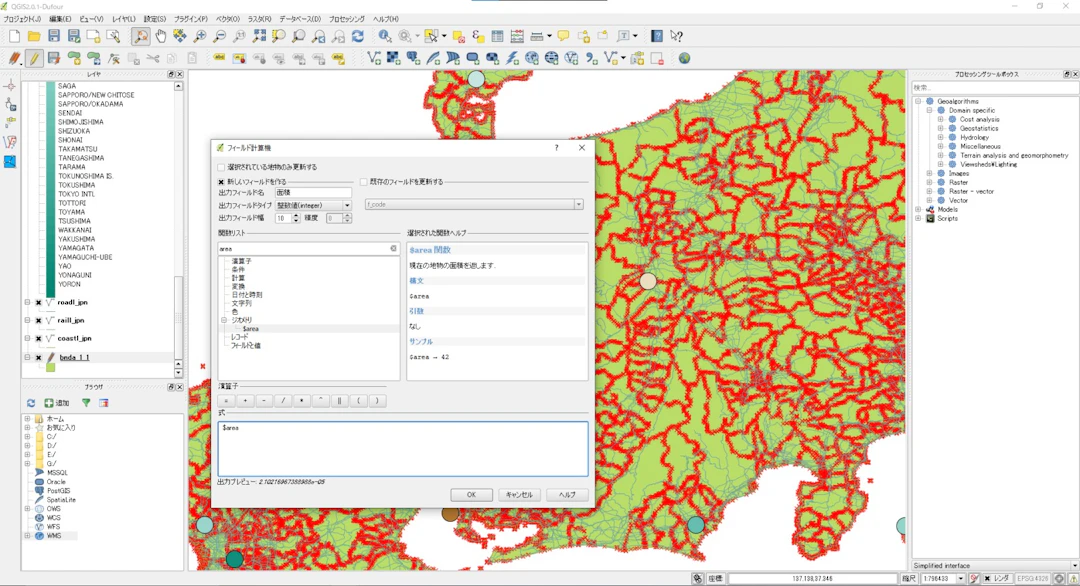Click the Map Tips speech bubble icon
This screenshot has height=586, width=1080.
coord(563,36)
